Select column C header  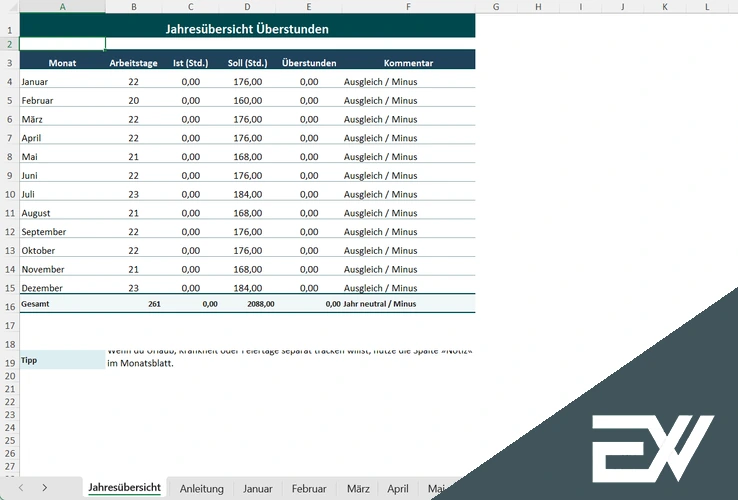click(x=191, y=7)
